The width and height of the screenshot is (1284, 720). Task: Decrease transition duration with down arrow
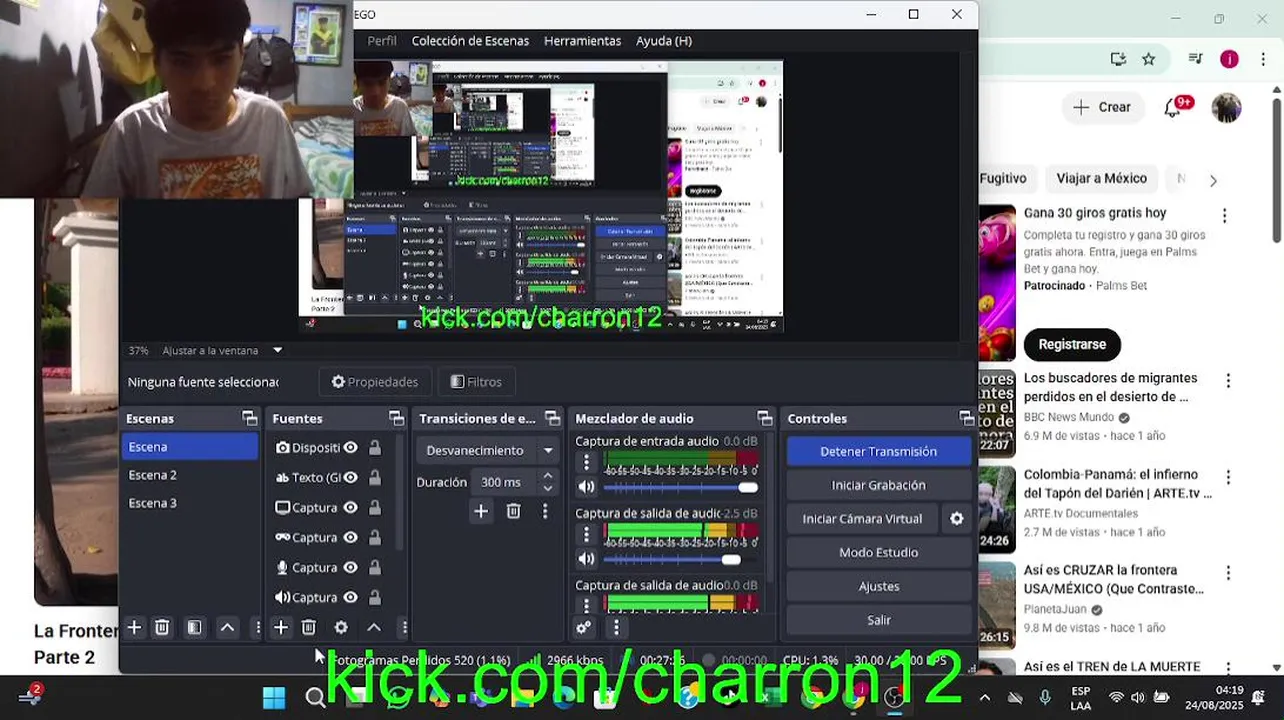(547, 488)
